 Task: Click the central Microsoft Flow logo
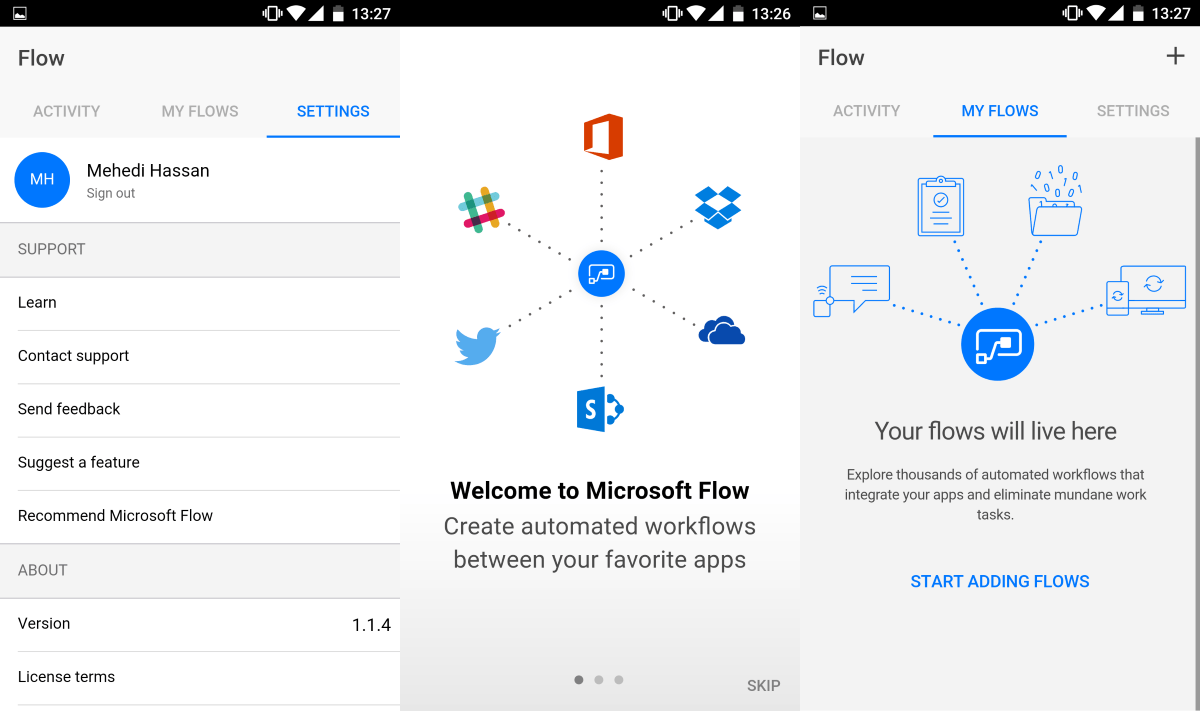(601, 273)
